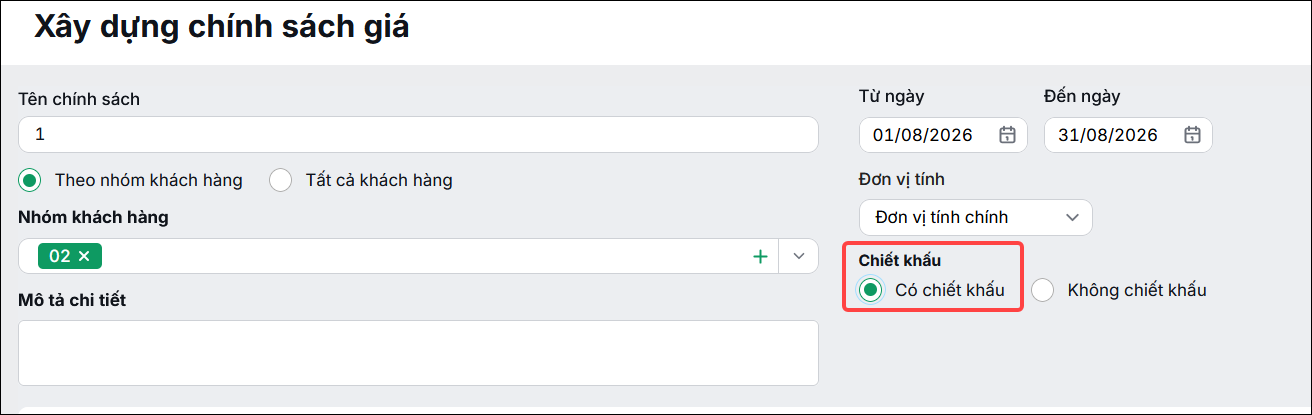Choose the Không chiết khấu radio button
The image size is (1312, 415).
click(1043, 290)
